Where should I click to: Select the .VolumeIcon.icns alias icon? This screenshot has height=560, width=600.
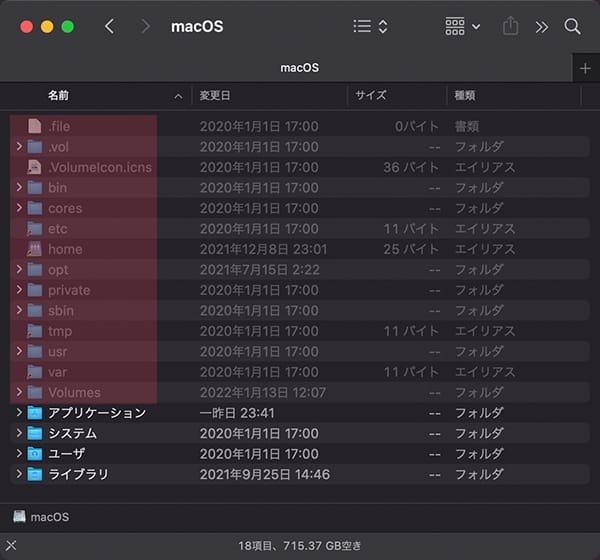pyautogui.click(x=34, y=167)
